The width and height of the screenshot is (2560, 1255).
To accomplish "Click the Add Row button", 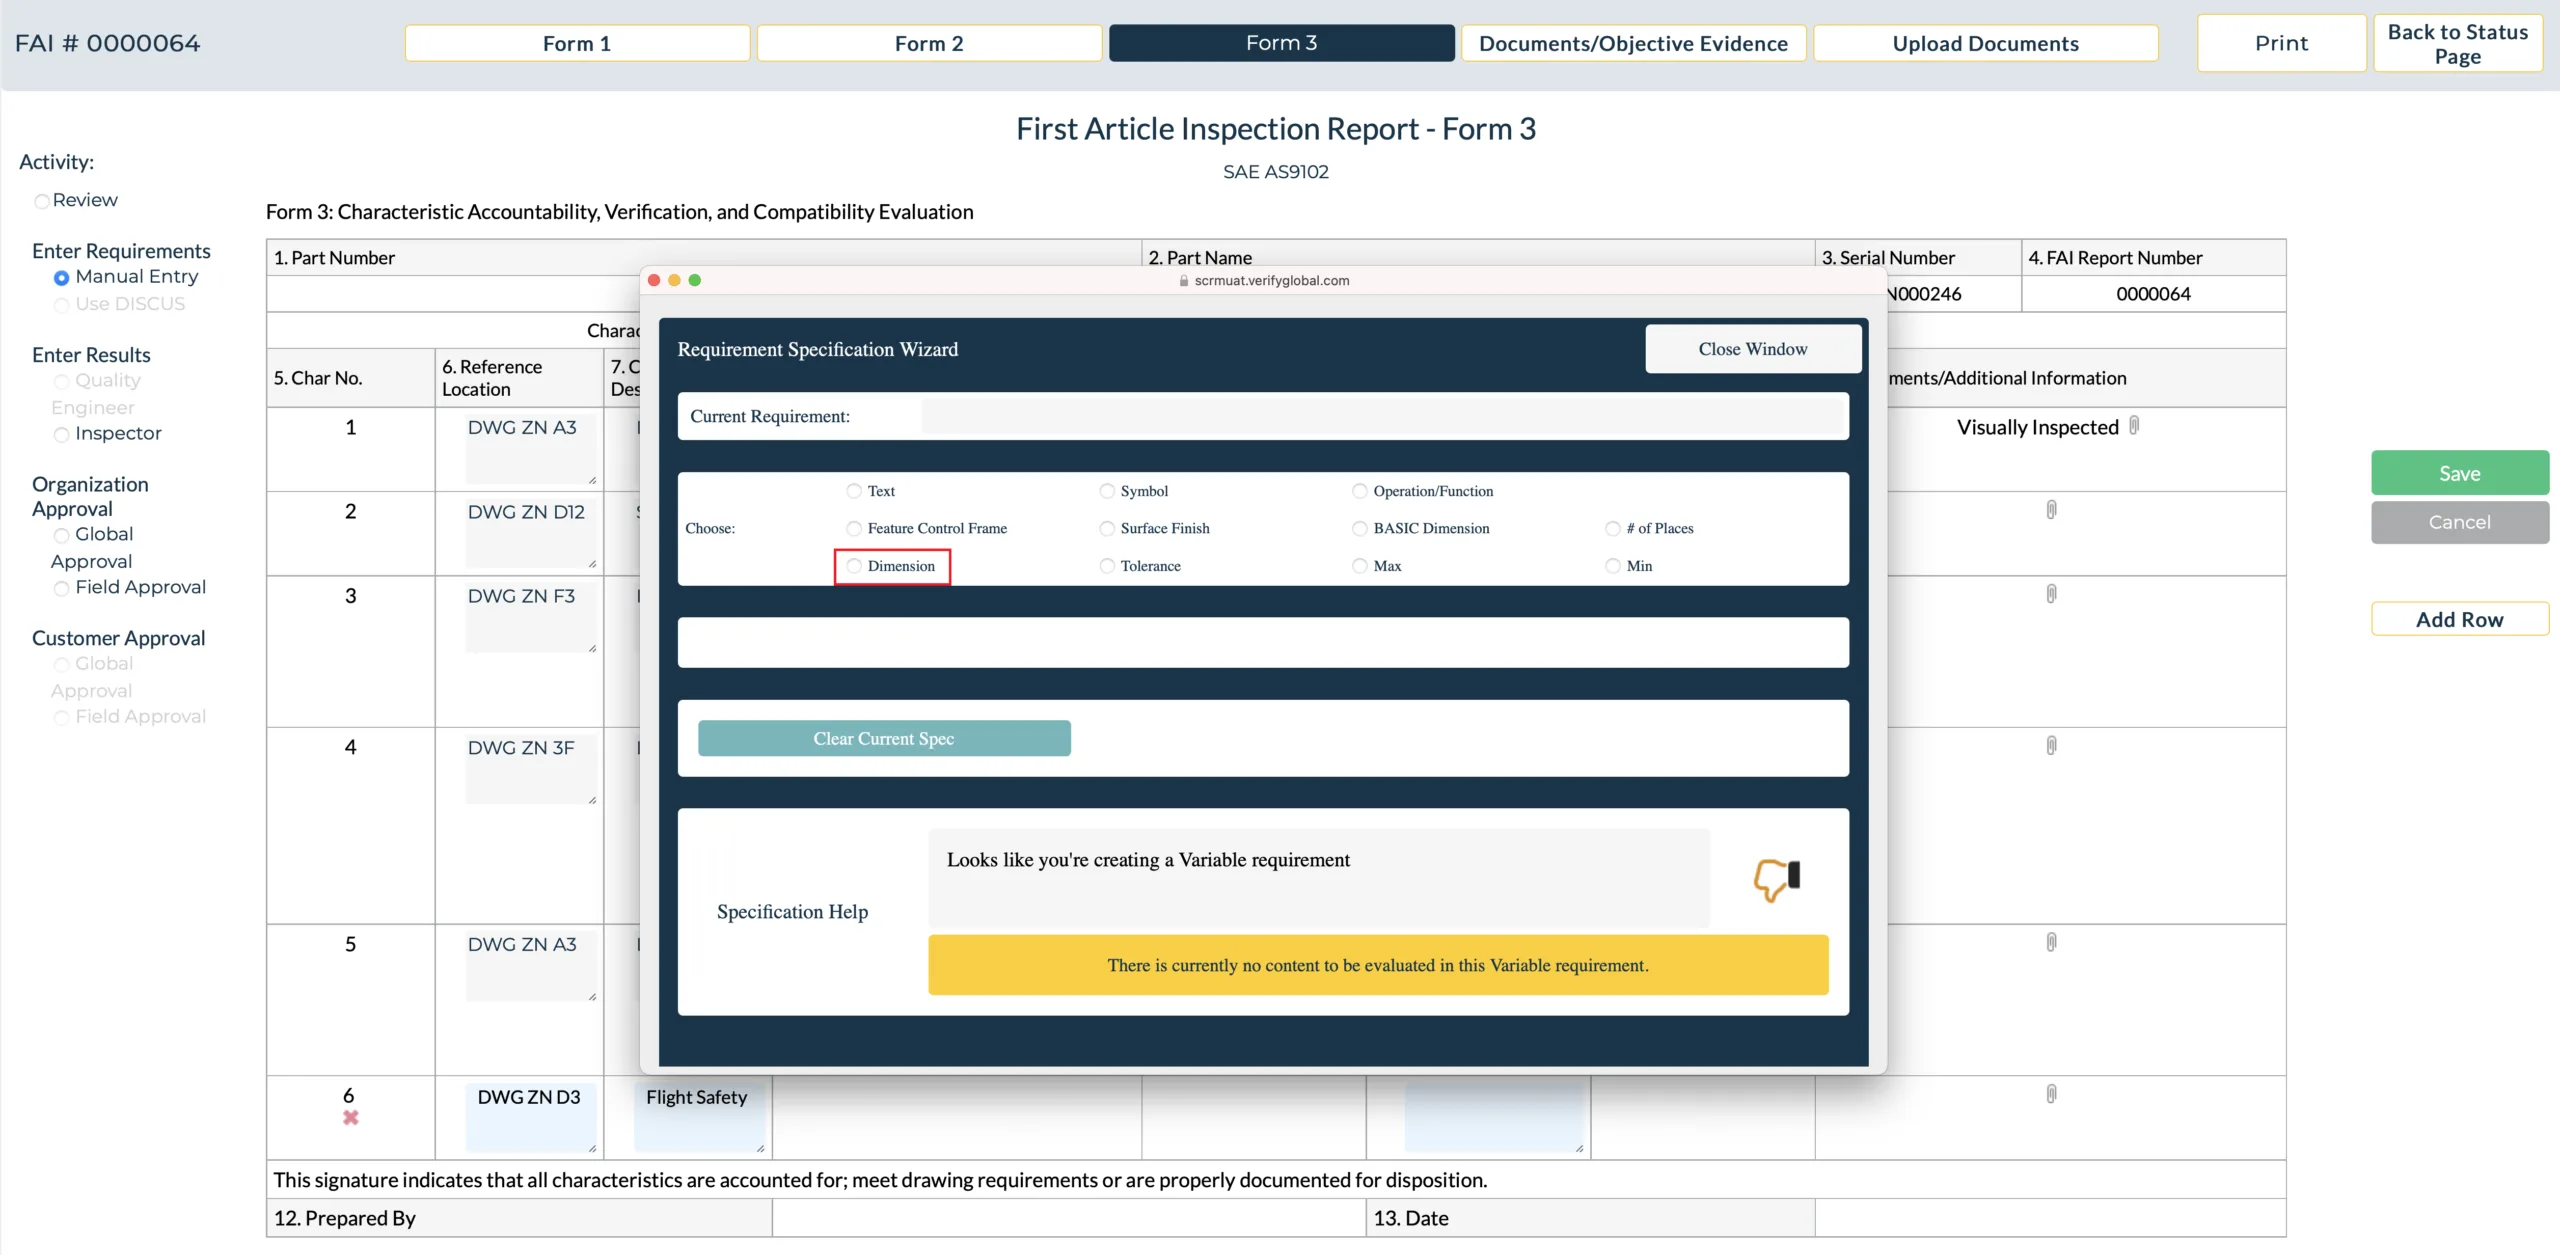I will [x=2460, y=619].
